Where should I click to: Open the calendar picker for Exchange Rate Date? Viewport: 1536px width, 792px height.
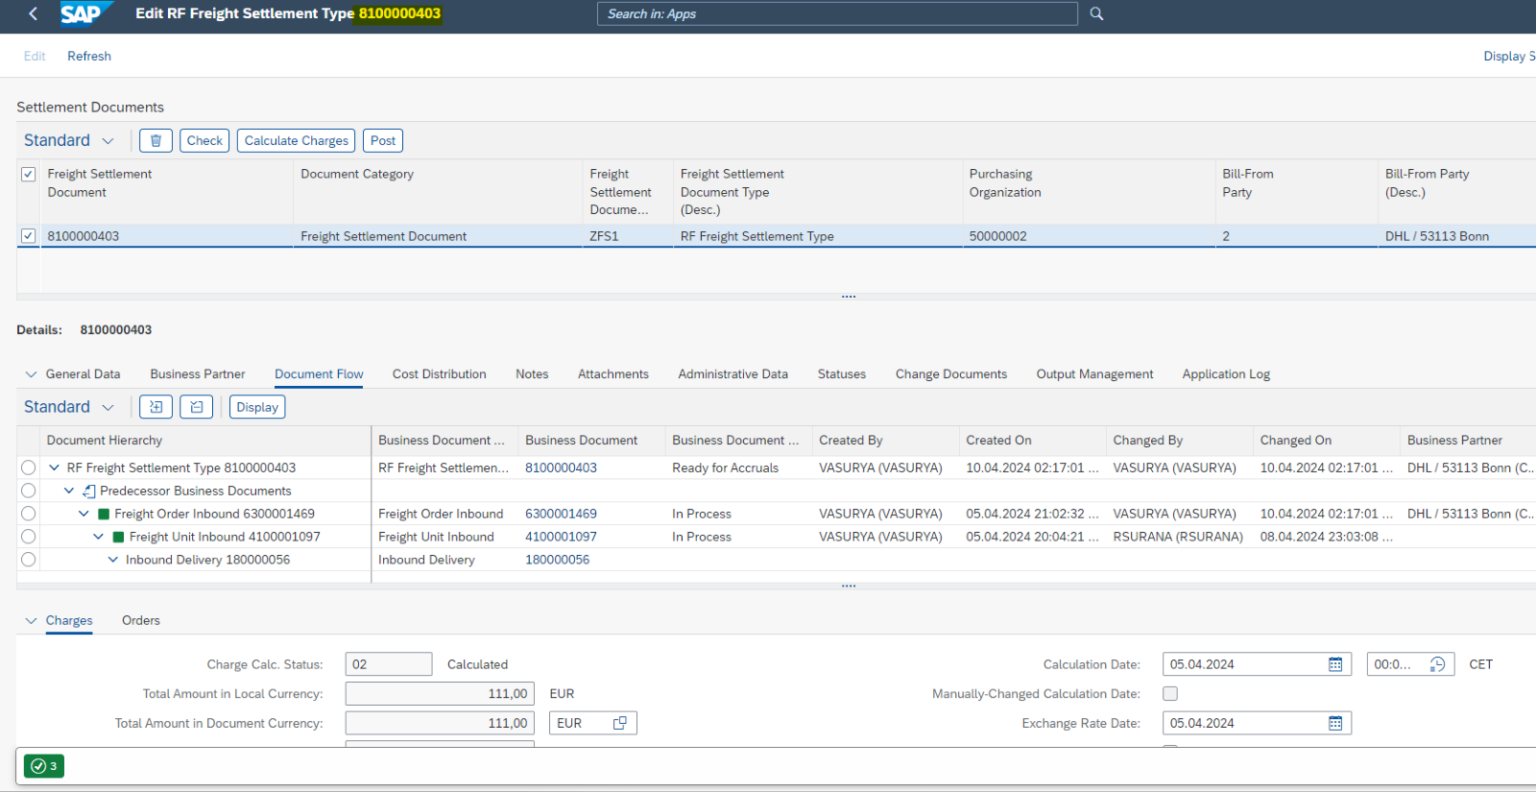click(x=1337, y=722)
